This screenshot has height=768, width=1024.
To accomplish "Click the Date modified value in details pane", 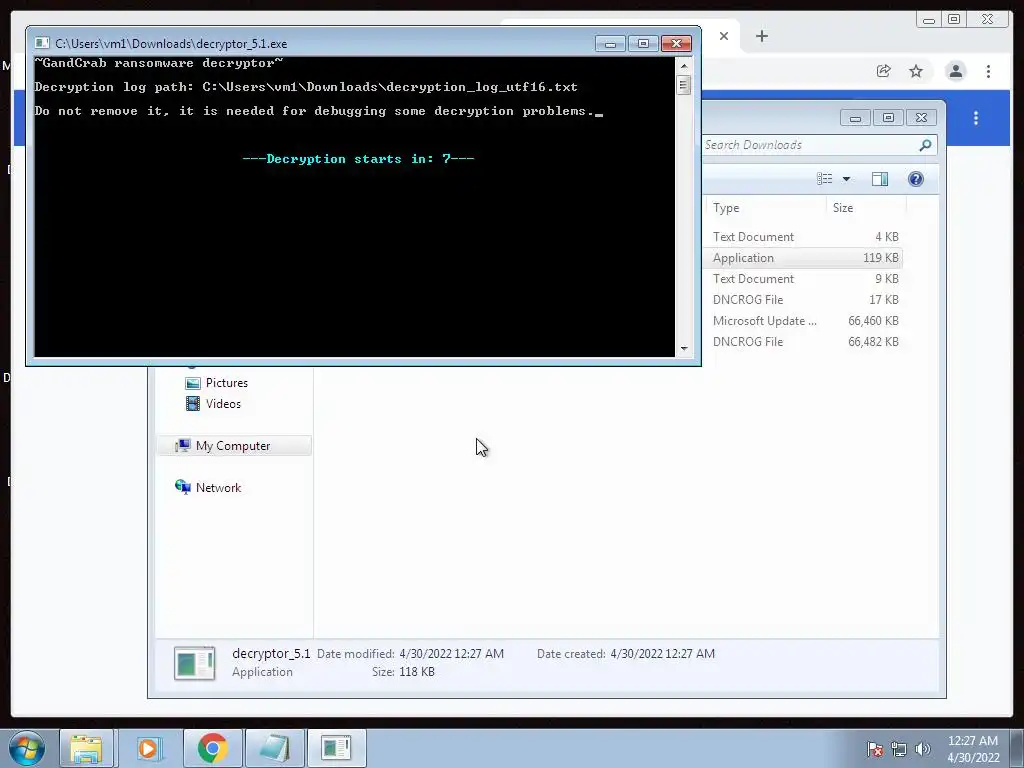I will [x=451, y=654].
